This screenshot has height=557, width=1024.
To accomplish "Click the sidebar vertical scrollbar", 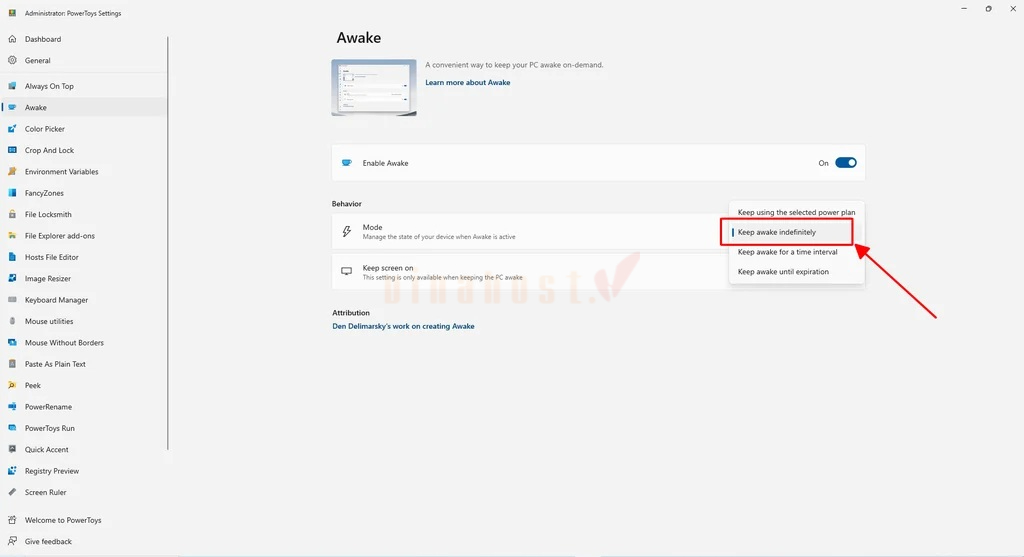I will pyautogui.click(x=168, y=243).
